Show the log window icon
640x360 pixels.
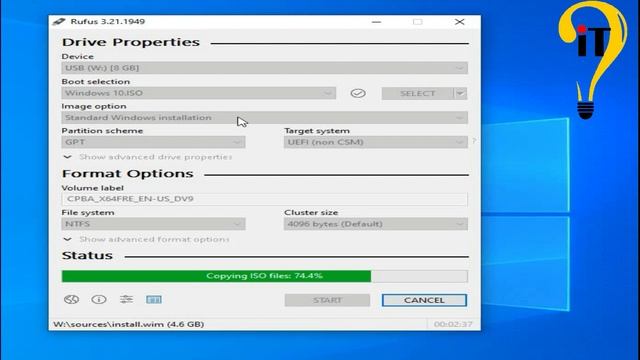154,300
